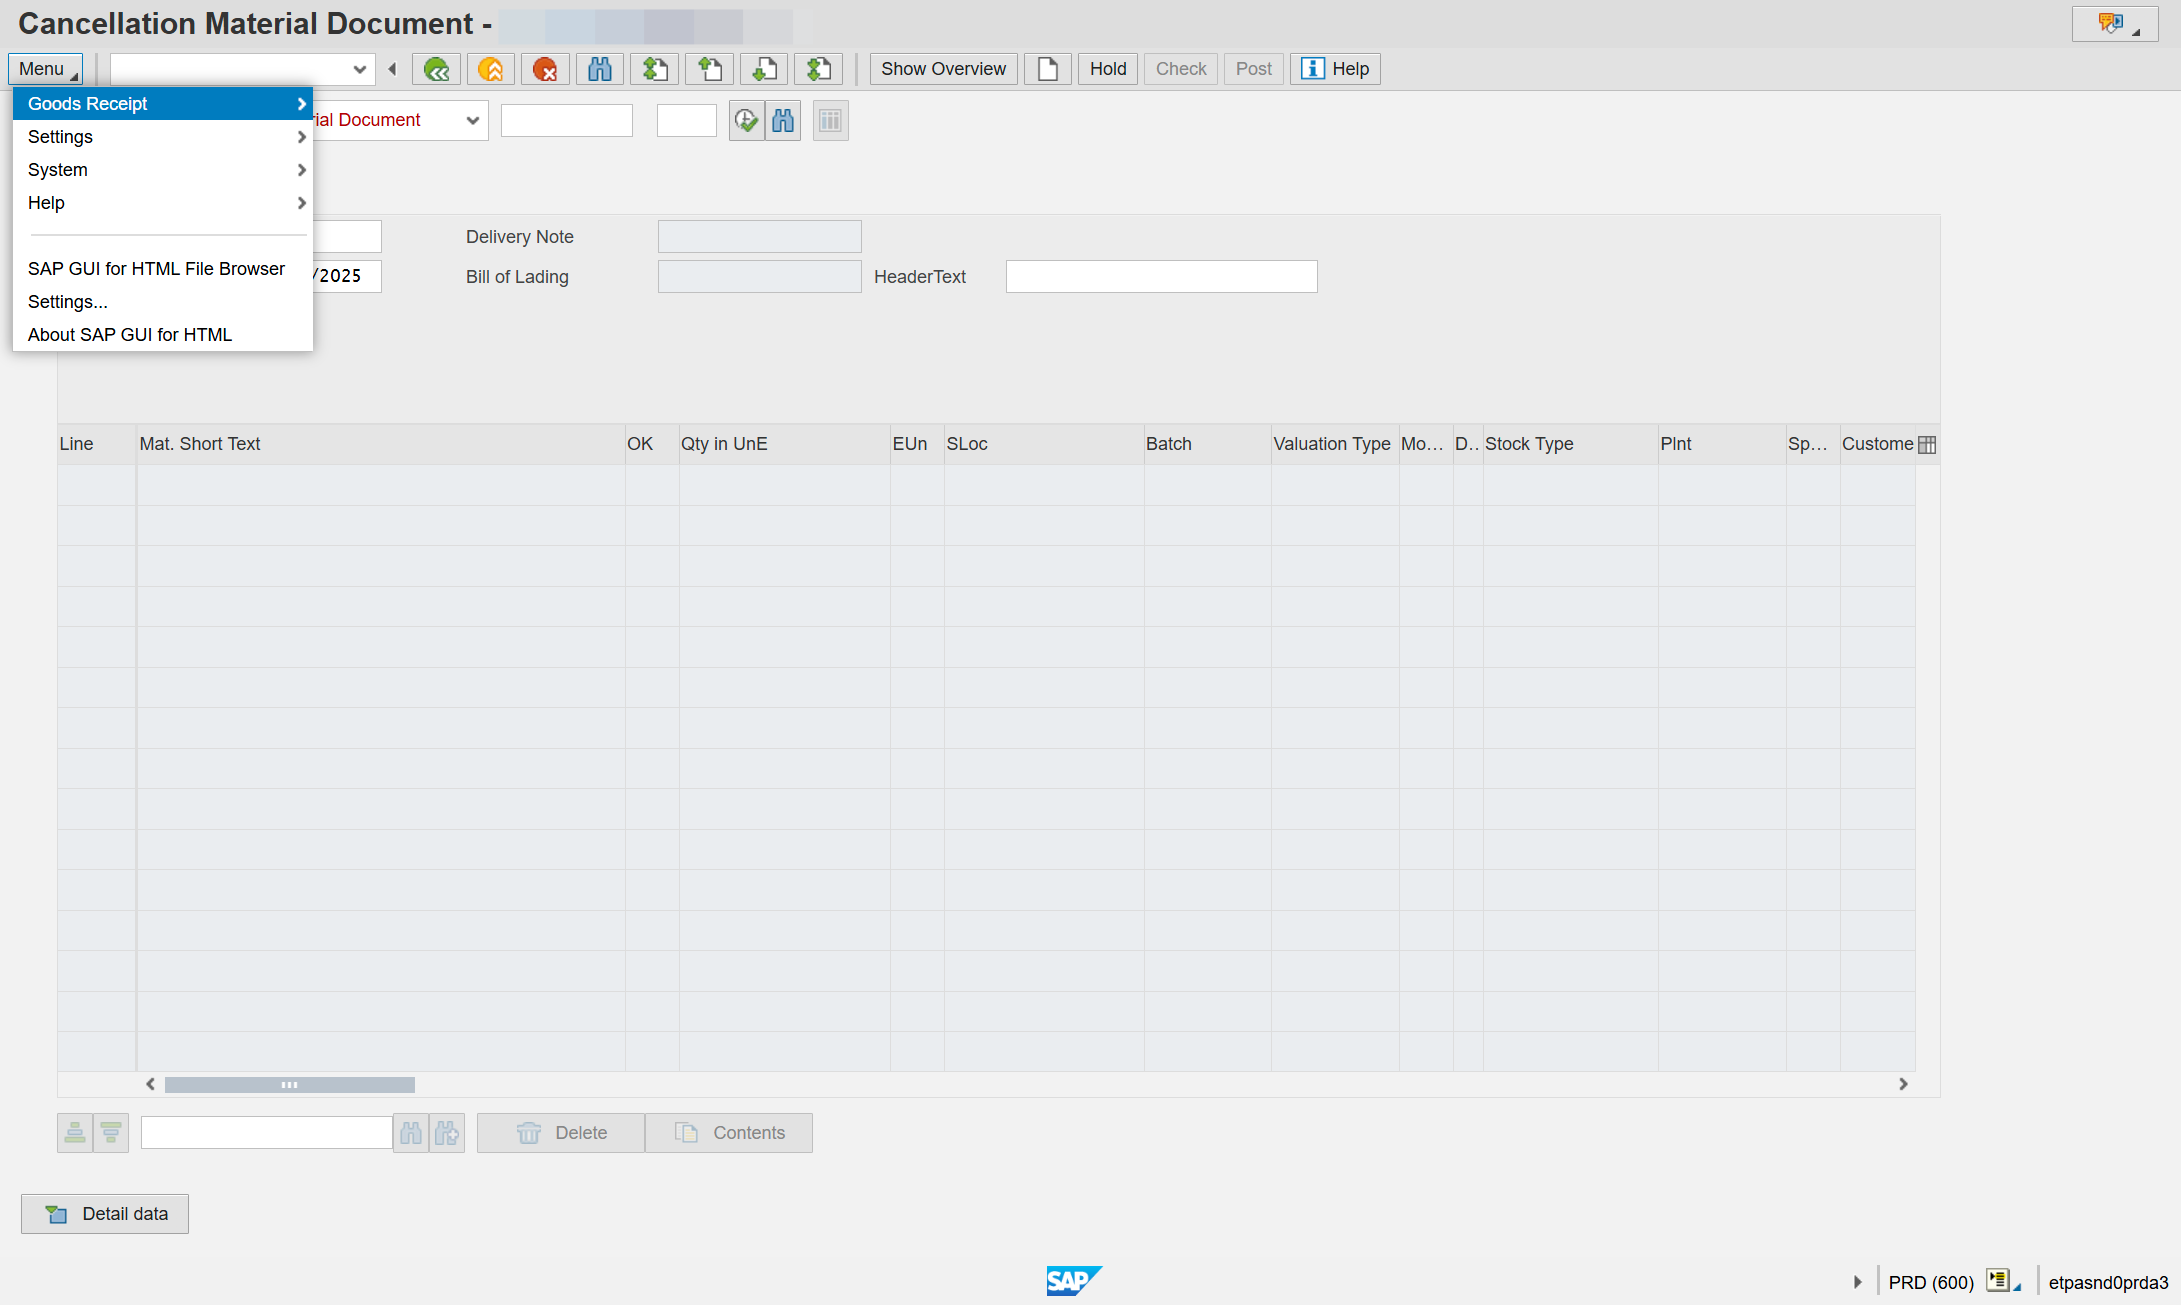Screen dimensions: 2181x1305
Task: Click the scroll left arrow of table
Action: (150, 1085)
